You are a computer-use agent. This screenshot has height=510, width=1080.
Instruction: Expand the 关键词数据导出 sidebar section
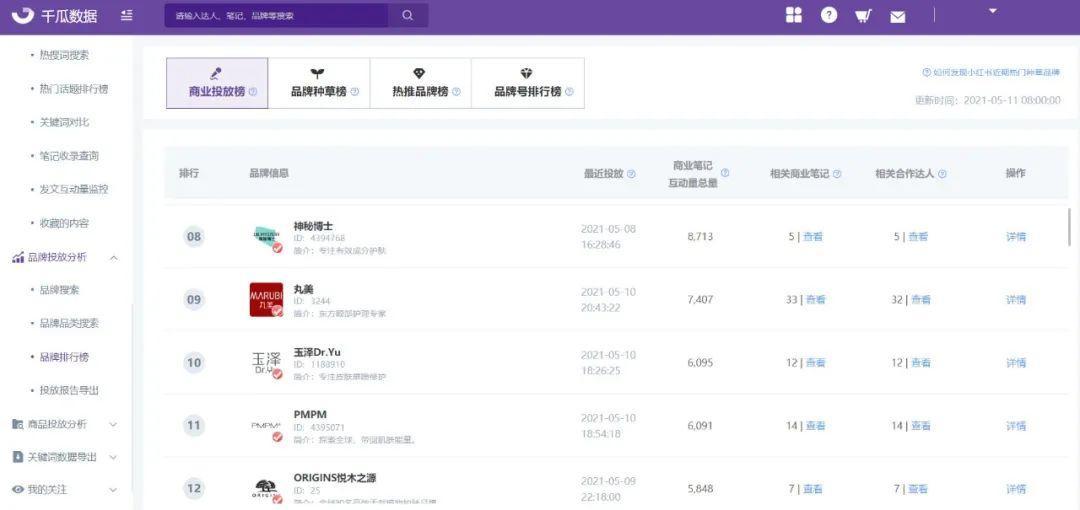[113, 457]
